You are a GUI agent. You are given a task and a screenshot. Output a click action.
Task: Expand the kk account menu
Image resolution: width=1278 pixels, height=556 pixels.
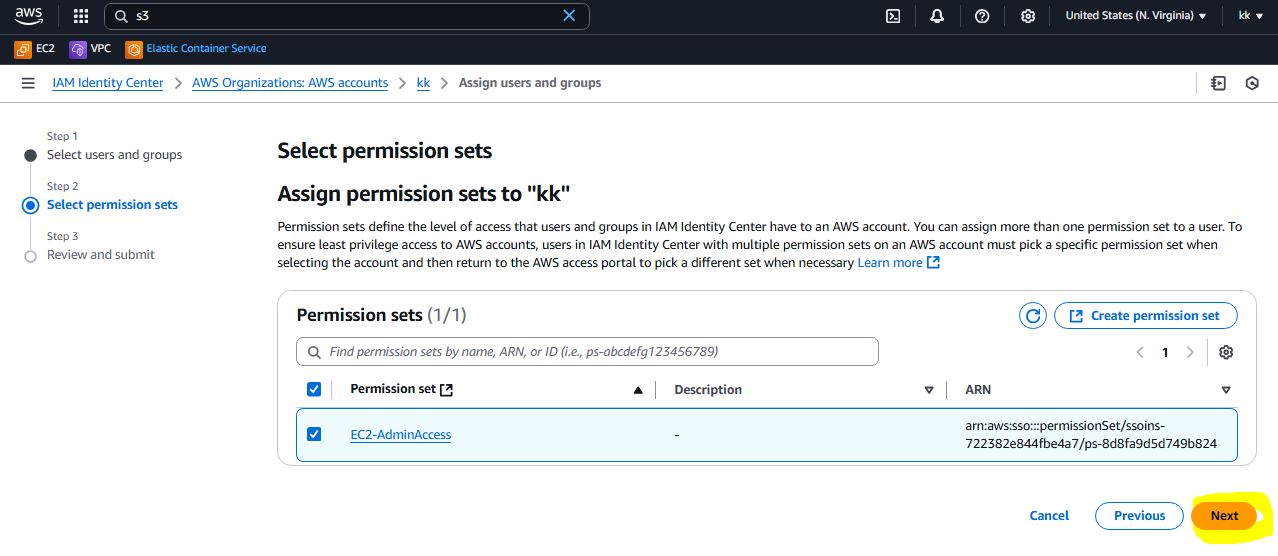click(1250, 16)
